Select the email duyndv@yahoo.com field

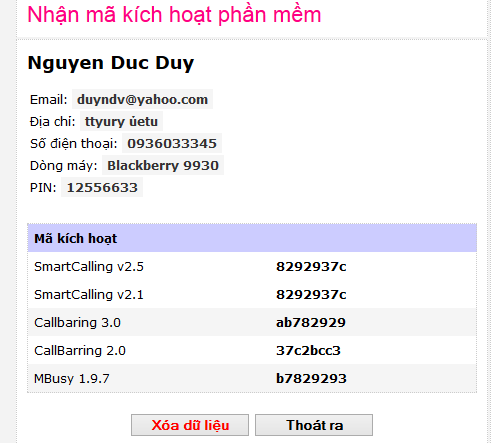click(142, 99)
